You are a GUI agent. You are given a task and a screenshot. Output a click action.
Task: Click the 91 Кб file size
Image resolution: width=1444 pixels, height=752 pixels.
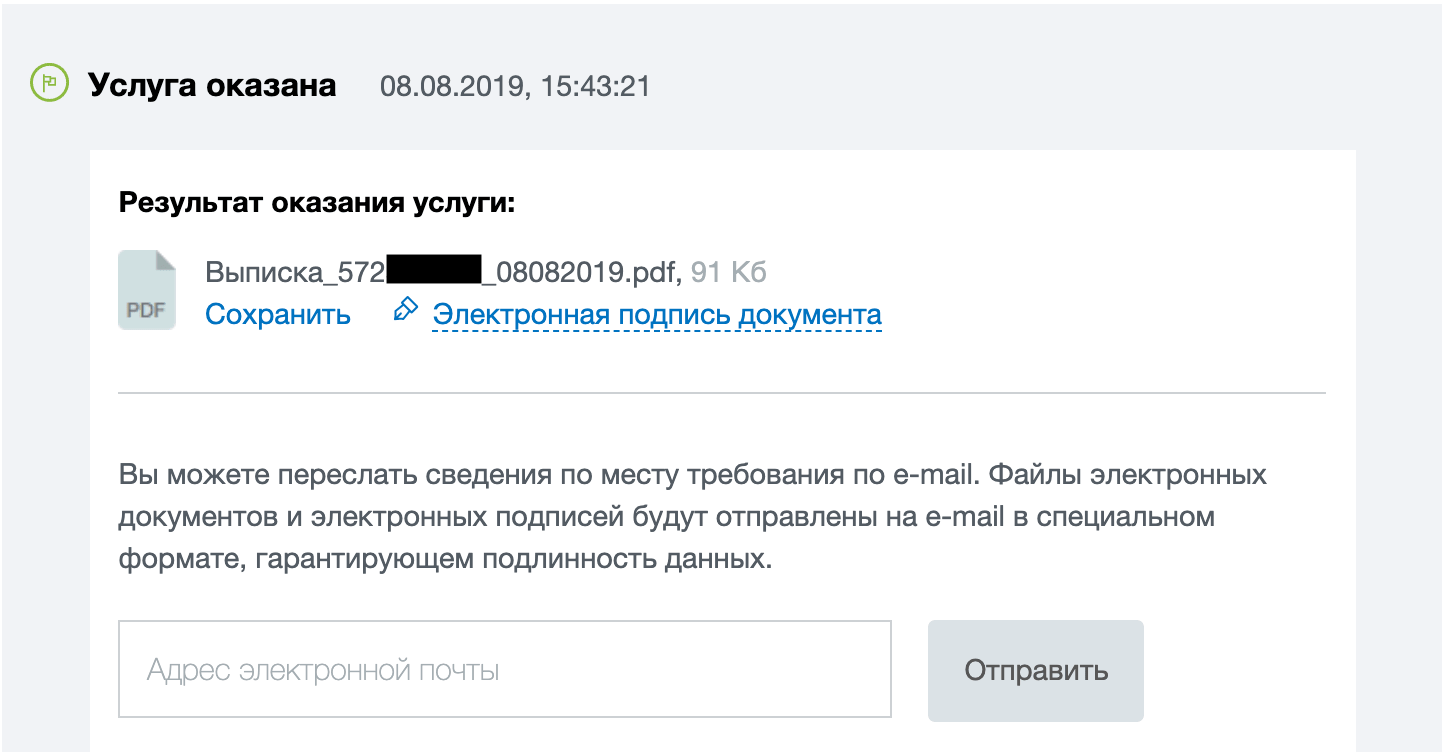[x=728, y=271]
